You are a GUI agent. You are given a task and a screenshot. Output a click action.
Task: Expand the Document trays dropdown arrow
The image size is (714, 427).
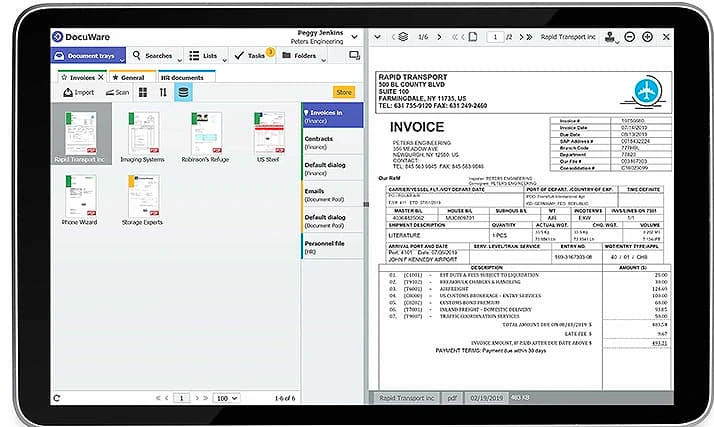122,60
